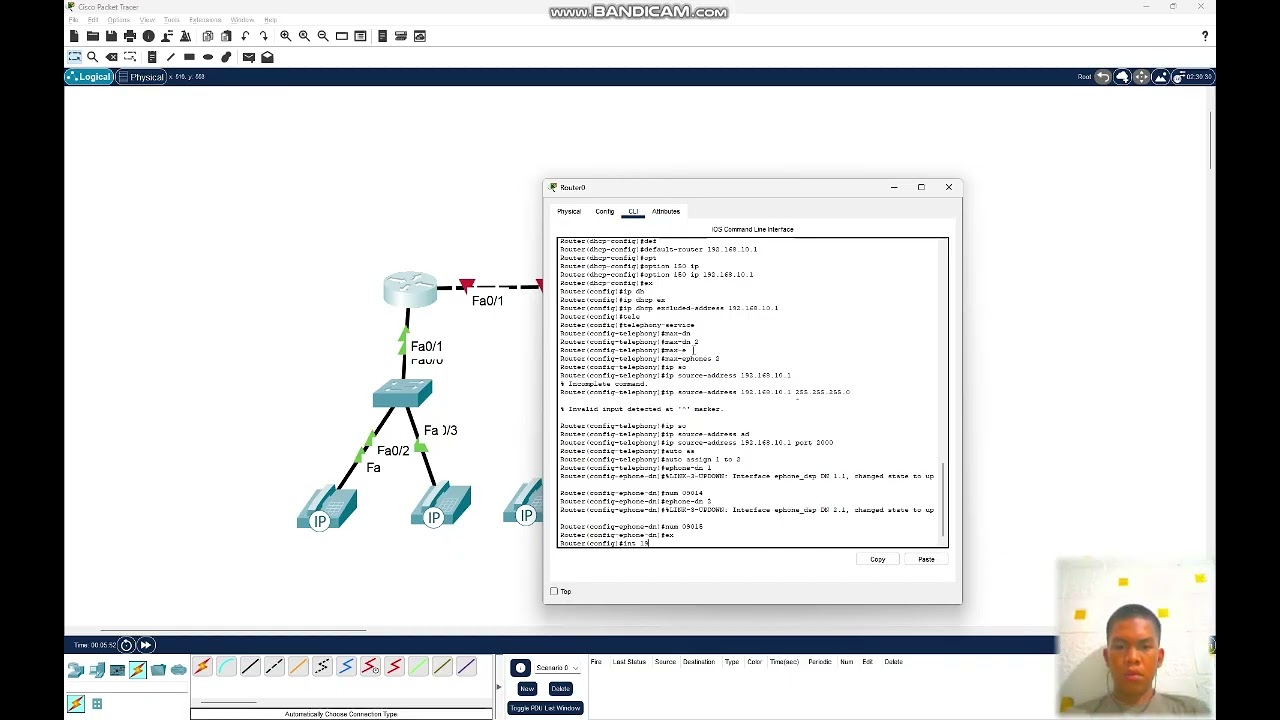Click the Undo arrow icon

click(245, 36)
